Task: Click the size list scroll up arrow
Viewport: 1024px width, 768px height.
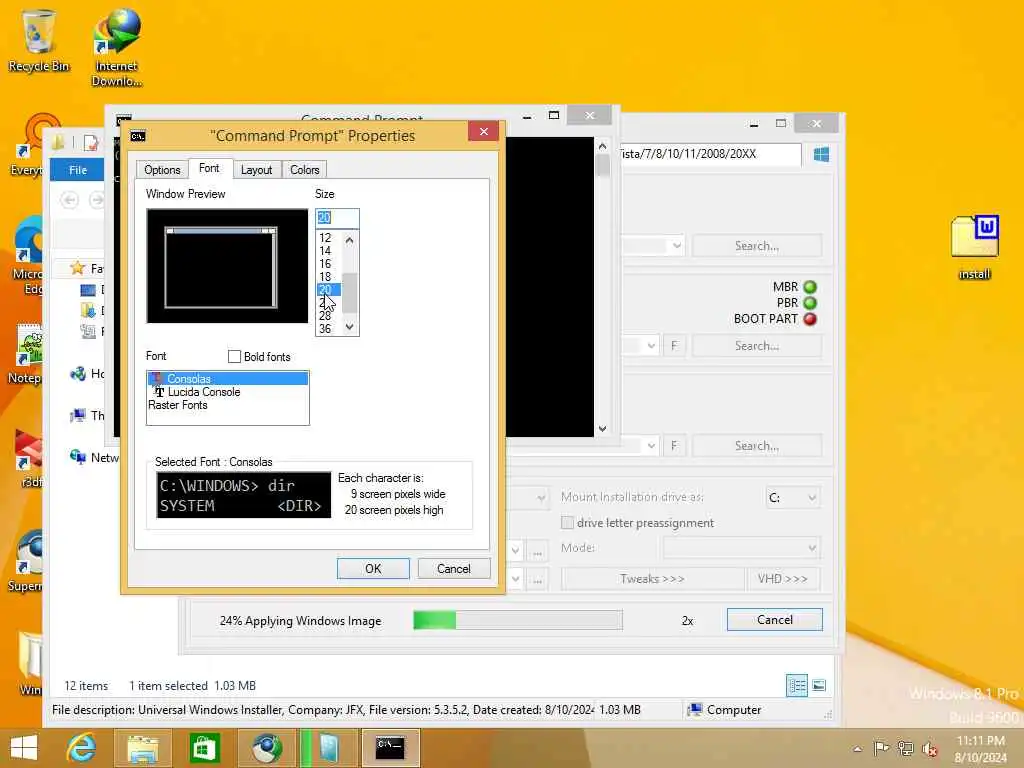Action: pos(349,240)
